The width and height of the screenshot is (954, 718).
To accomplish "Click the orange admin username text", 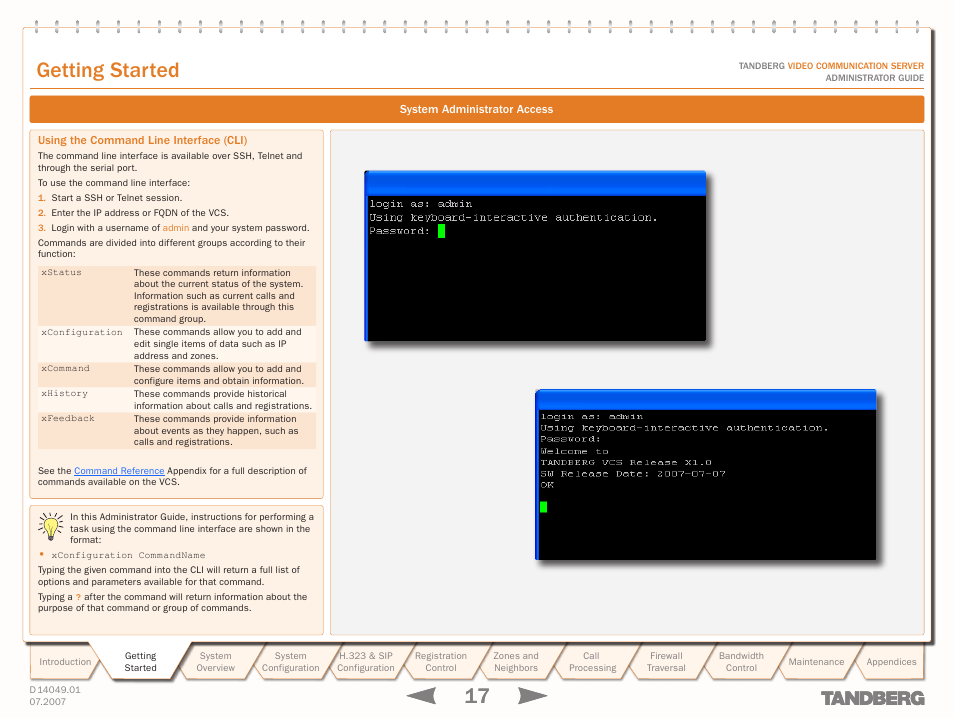I will click(176, 228).
